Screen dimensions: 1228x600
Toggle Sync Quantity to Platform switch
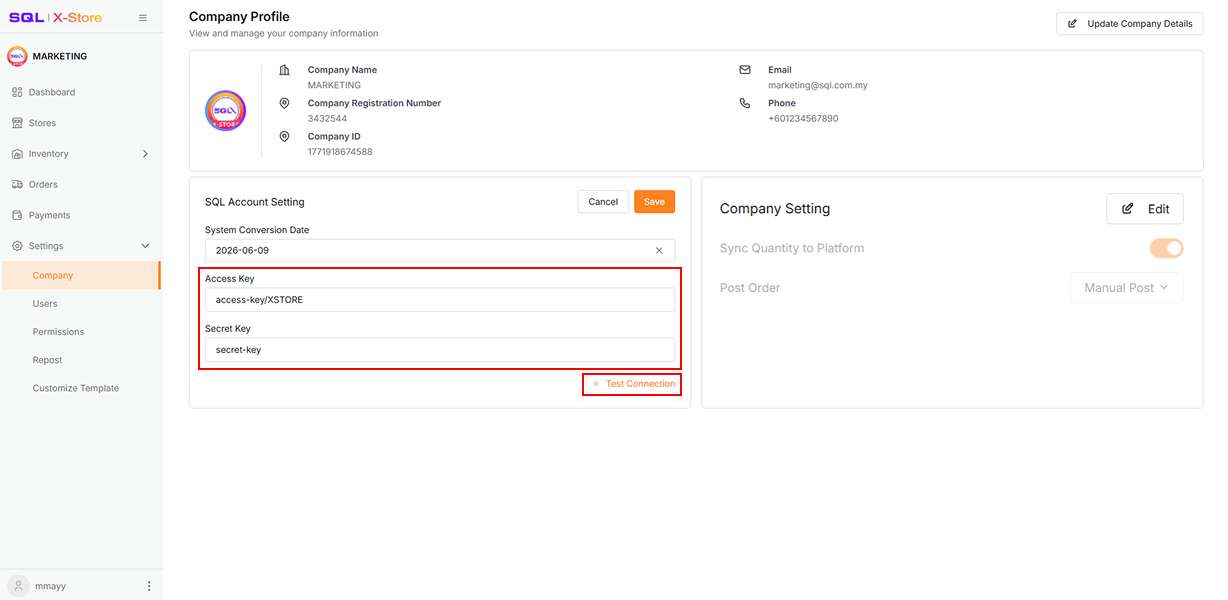pyautogui.click(x=1167, y=248)
